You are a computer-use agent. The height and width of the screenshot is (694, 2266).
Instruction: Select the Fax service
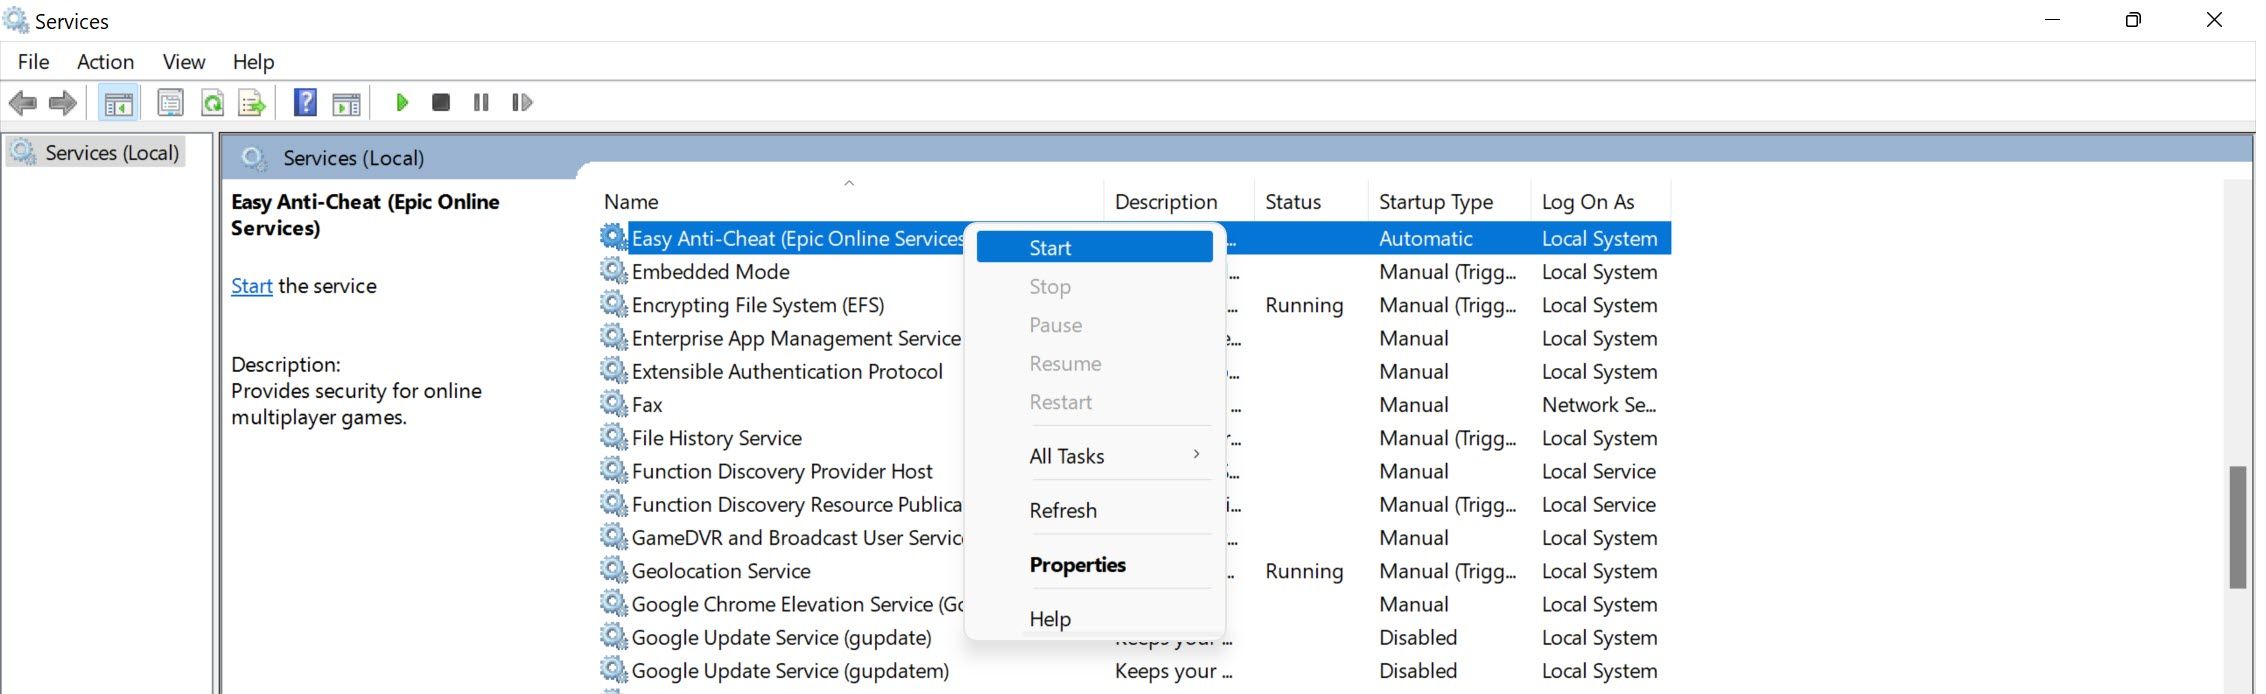[x=647, y=404]
